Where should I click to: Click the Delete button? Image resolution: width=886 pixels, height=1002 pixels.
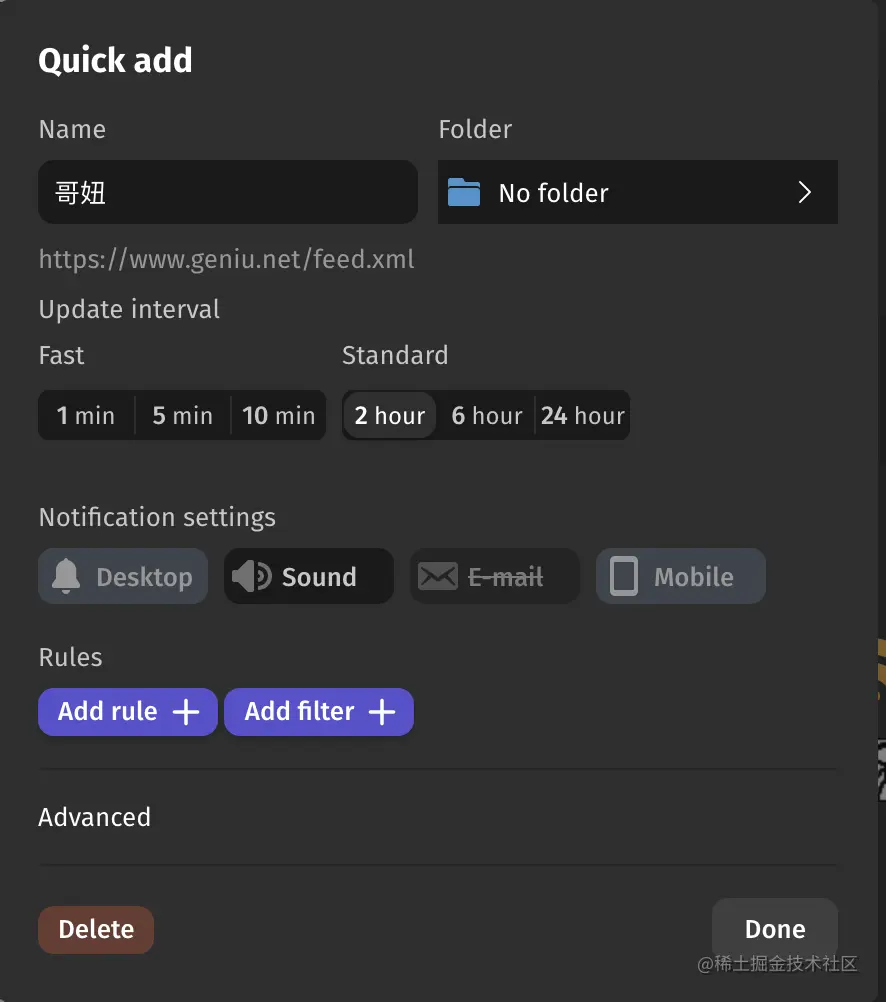point(96,930)
